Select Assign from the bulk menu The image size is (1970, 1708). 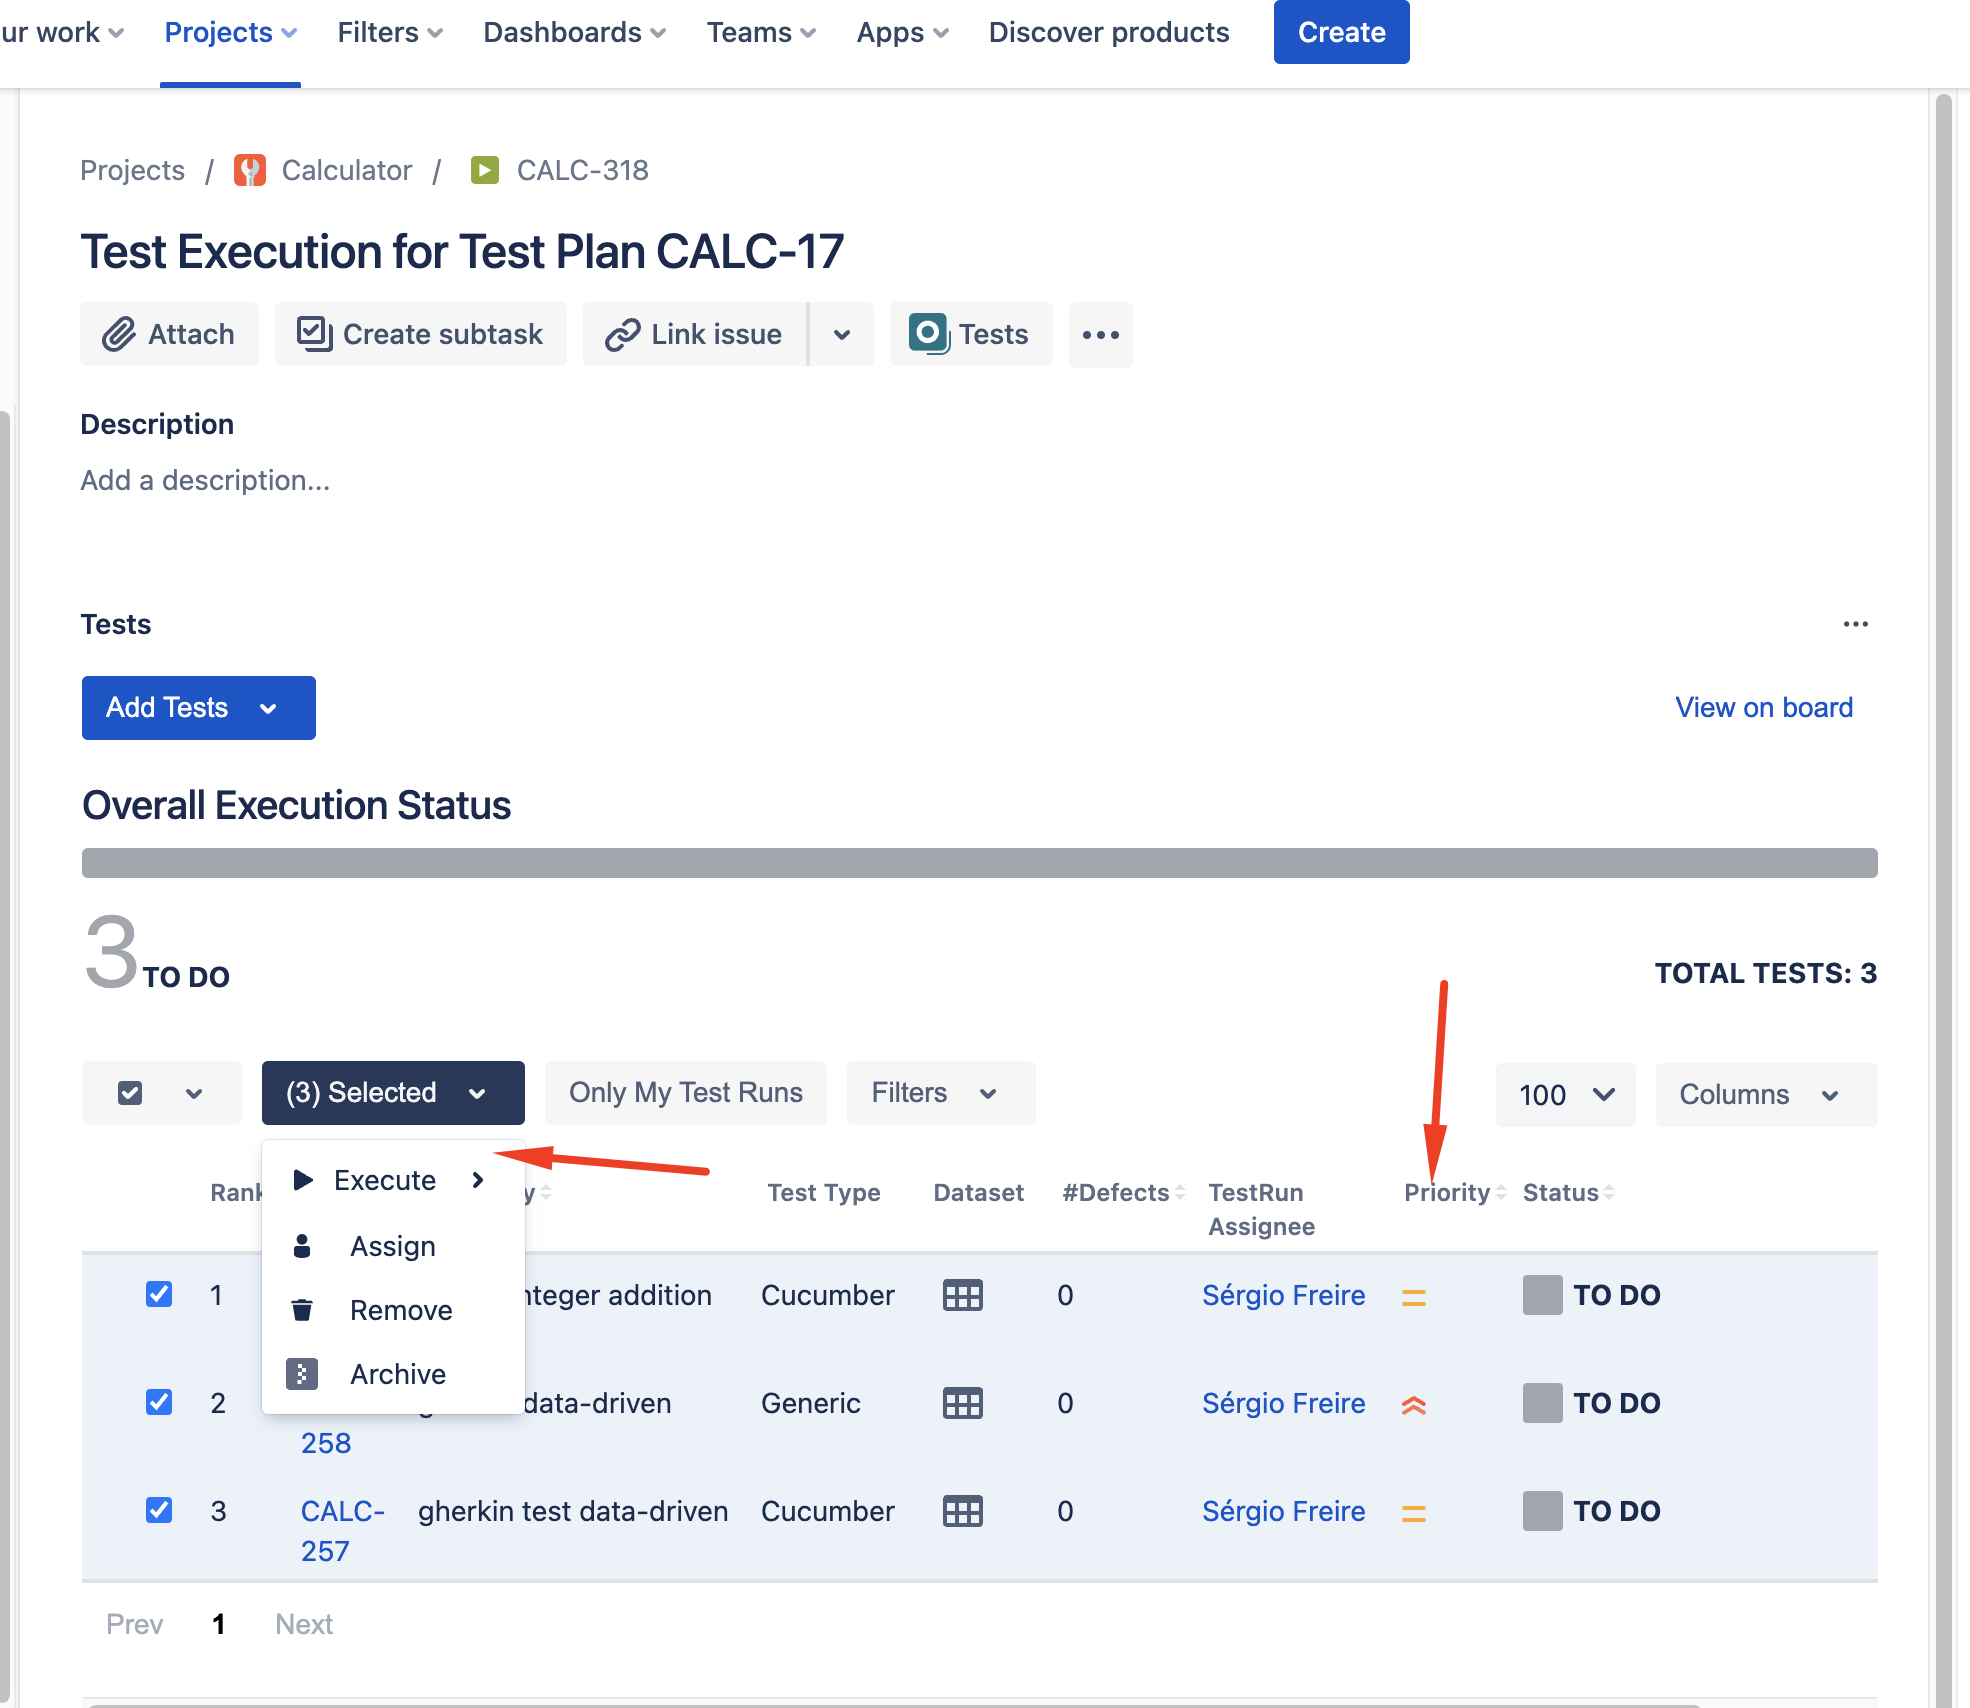392,1246
